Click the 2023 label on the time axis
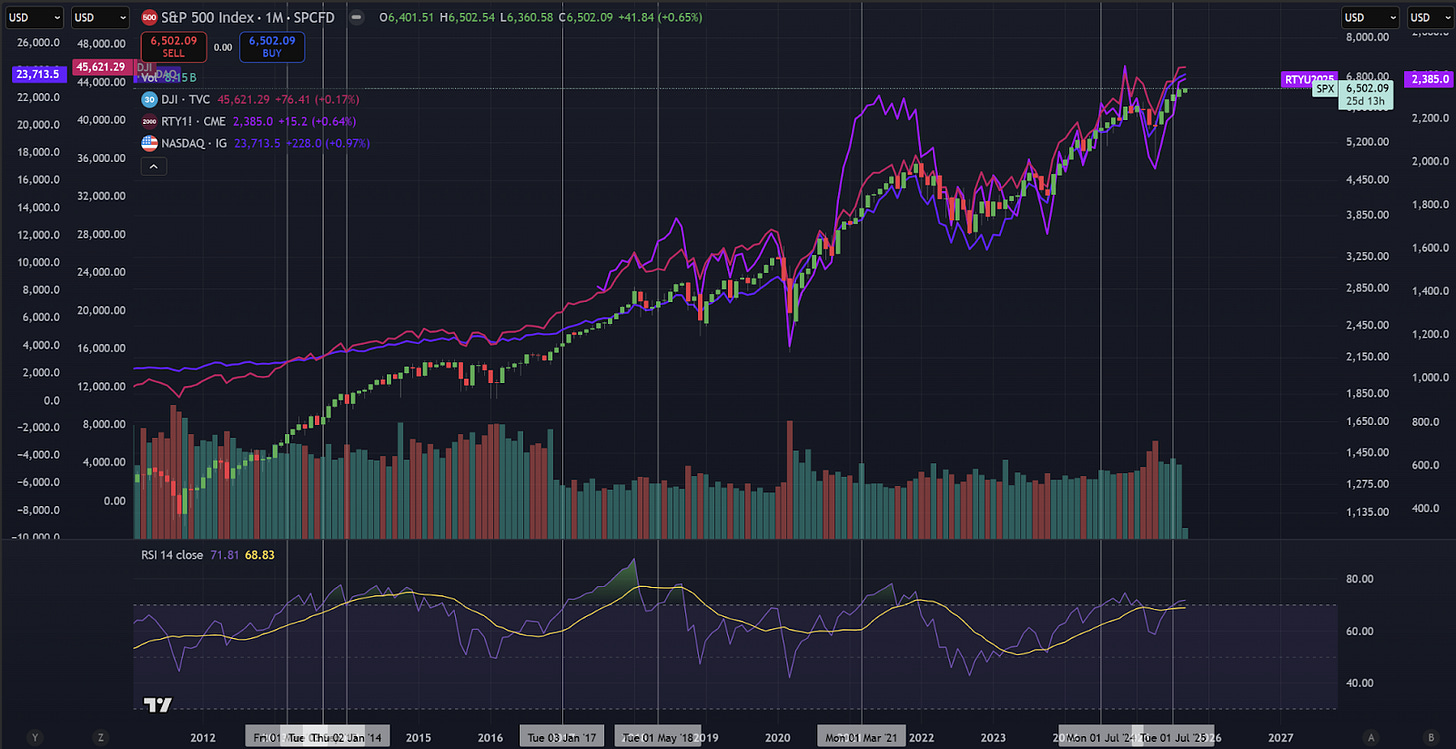 point(993,738)
